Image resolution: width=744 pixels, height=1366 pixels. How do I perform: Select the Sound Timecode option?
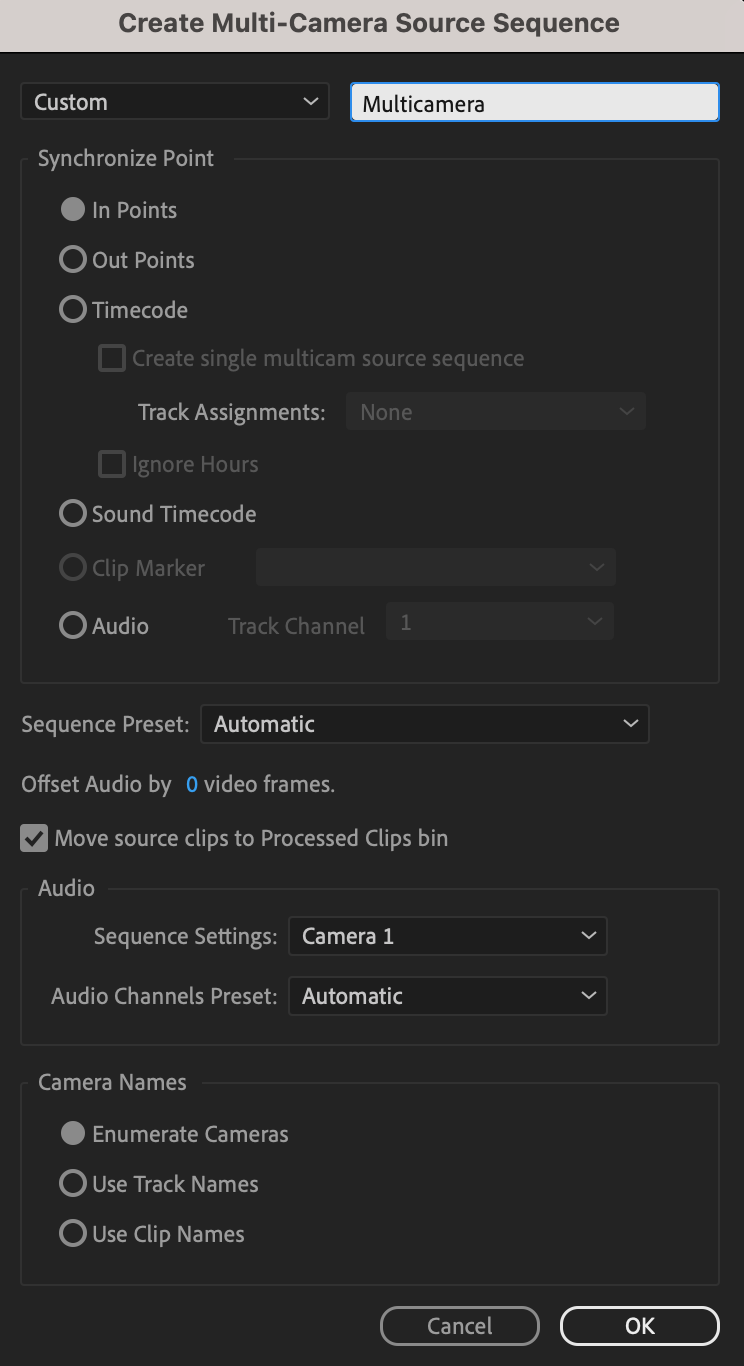click(73, 514)
